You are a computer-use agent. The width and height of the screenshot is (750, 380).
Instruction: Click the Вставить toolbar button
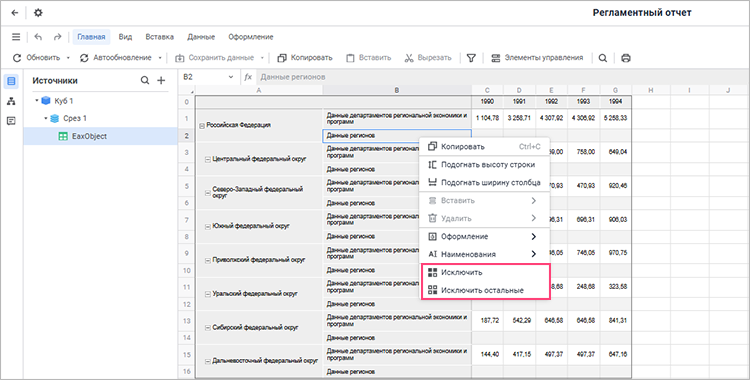coord(368,58)
